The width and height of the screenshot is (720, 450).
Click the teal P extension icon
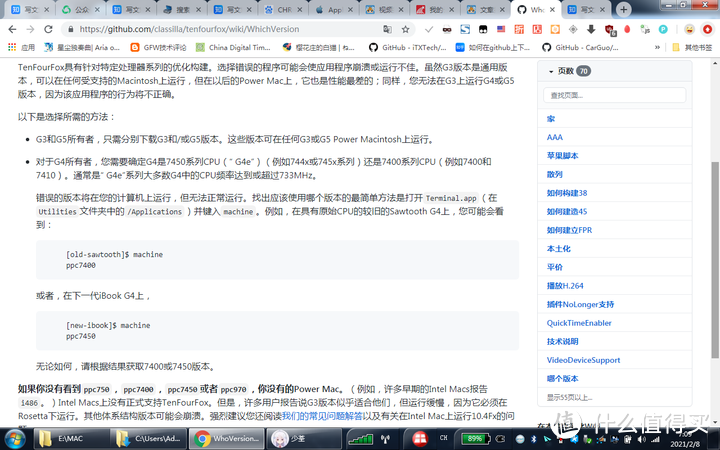[x=663, y=29]
